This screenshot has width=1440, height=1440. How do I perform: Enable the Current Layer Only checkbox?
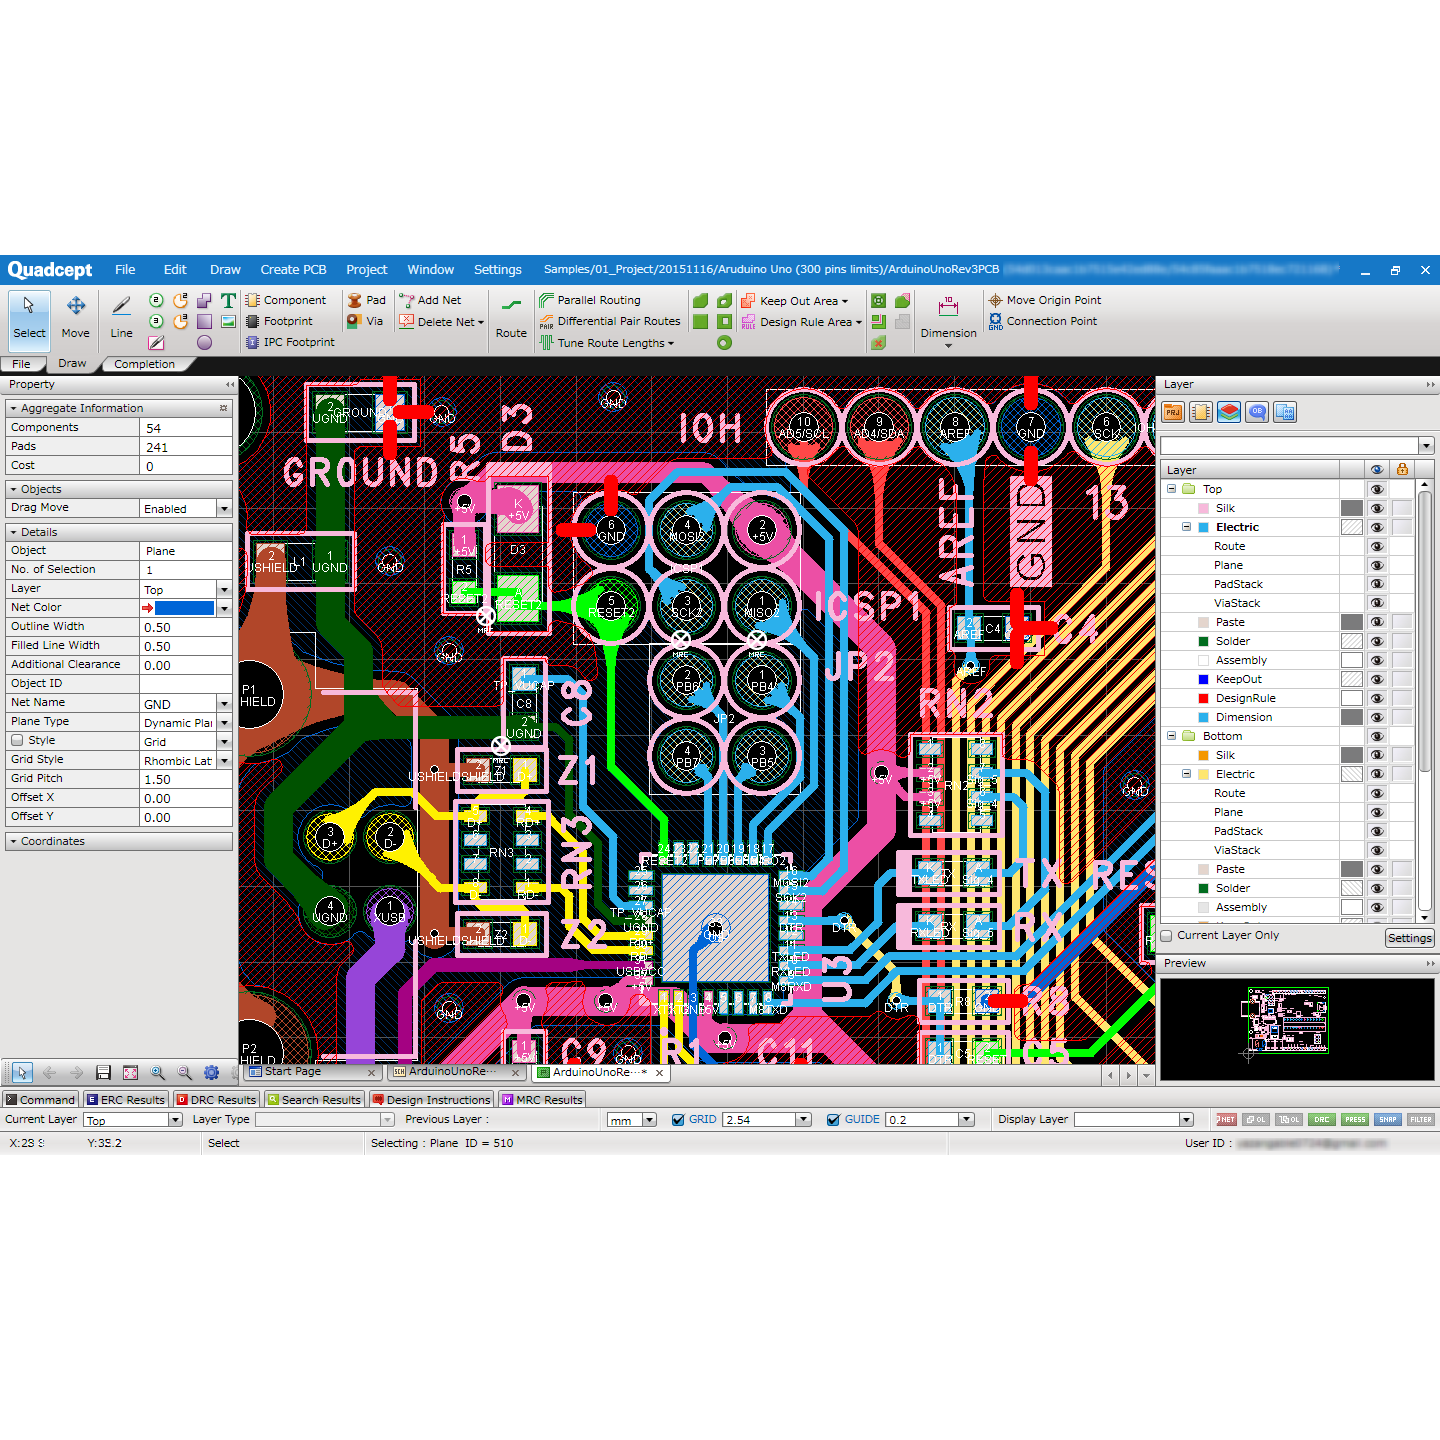tap(1167, 936)
